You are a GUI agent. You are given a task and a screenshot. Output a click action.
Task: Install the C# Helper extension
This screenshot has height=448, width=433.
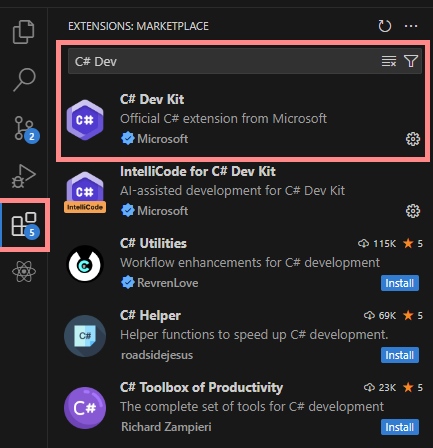400,355
